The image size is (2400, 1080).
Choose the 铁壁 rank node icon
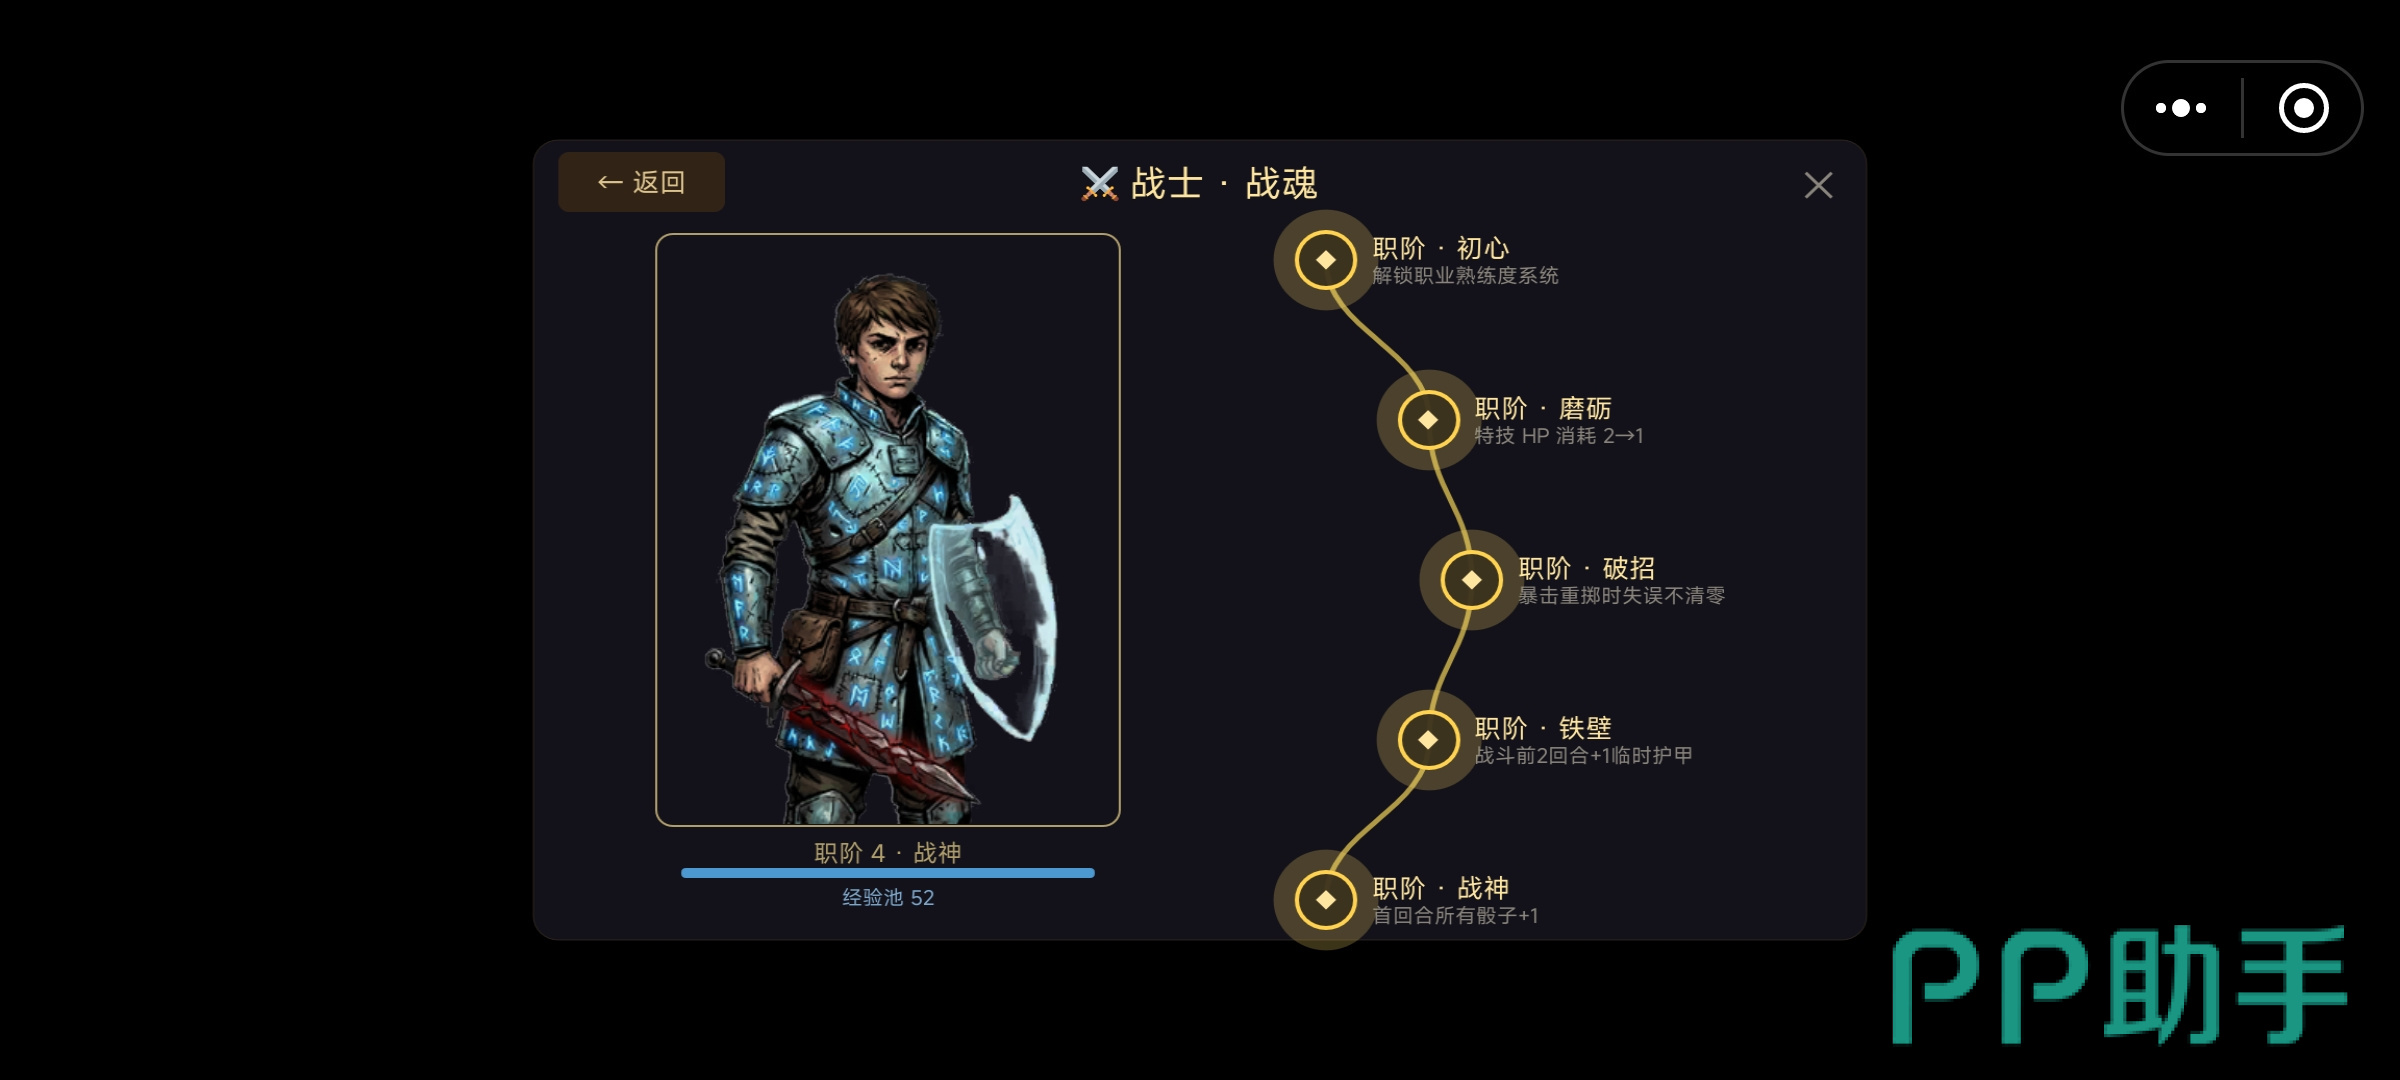pyautogui.click(x=1428, y=740)
